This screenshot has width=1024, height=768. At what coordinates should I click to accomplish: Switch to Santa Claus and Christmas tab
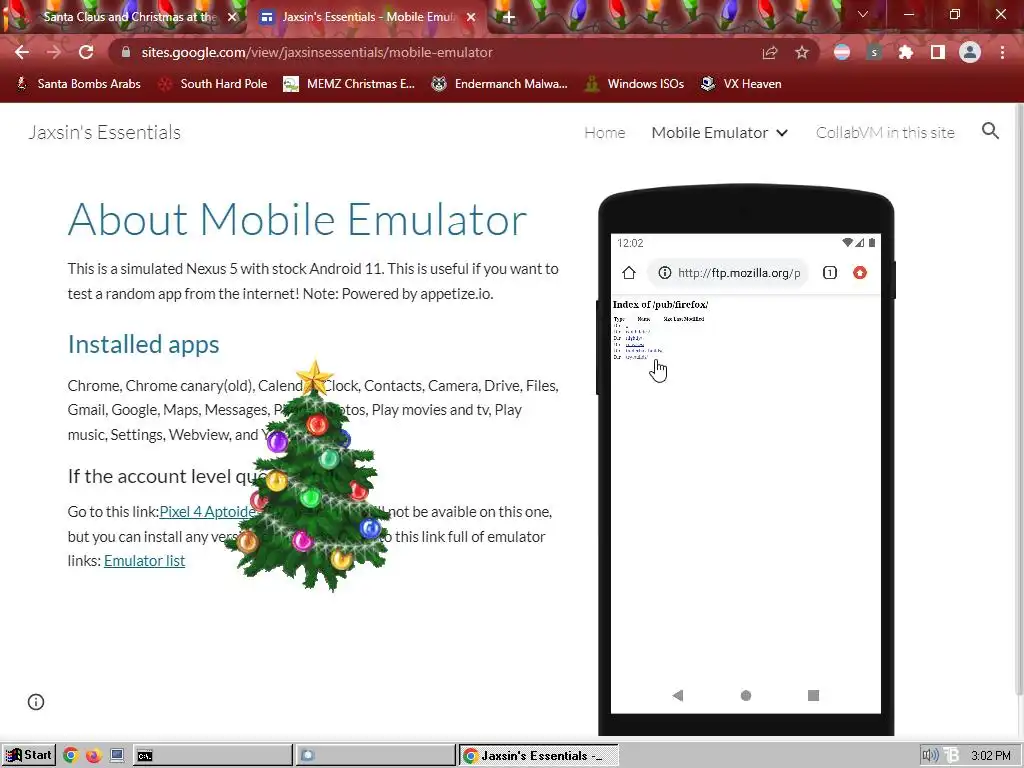(x=124, y=17)
